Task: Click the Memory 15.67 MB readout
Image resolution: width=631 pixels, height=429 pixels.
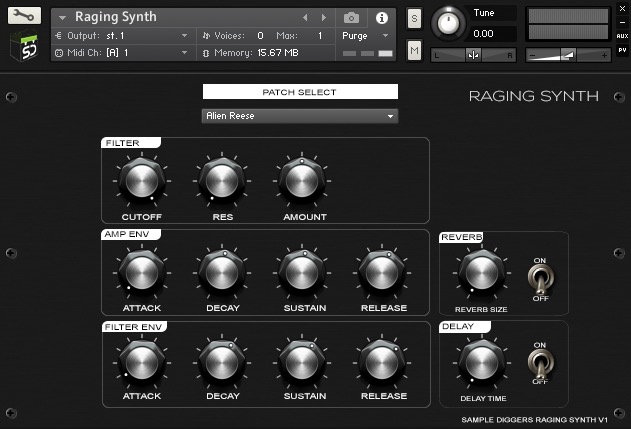Action: pos(278,53)
